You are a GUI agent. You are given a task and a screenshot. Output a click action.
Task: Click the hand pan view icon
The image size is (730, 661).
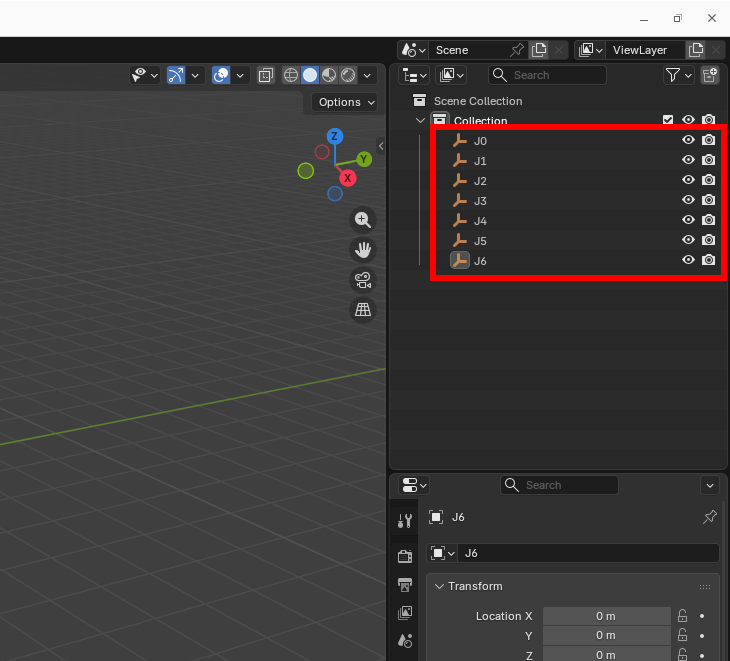[x=363, y=250]
